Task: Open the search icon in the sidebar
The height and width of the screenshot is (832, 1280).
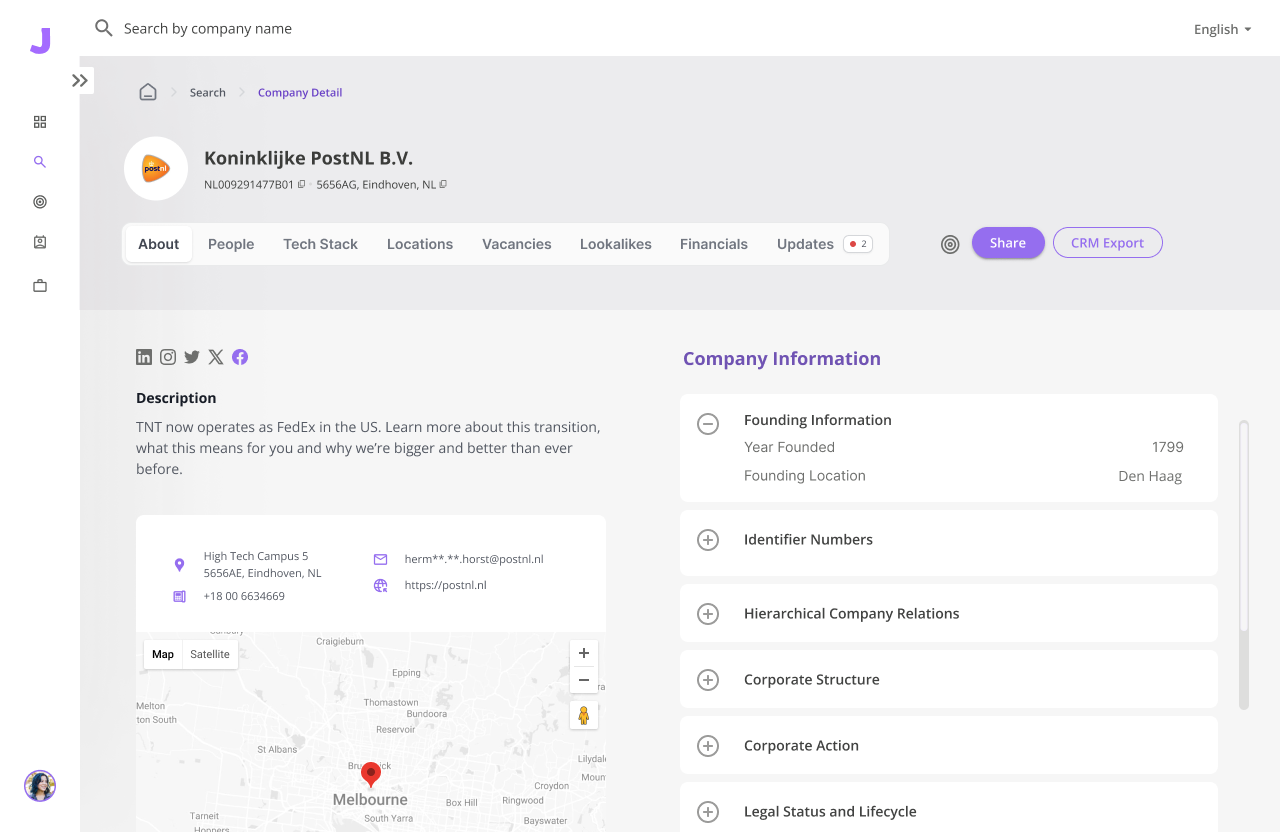Action: pos(40,162)
